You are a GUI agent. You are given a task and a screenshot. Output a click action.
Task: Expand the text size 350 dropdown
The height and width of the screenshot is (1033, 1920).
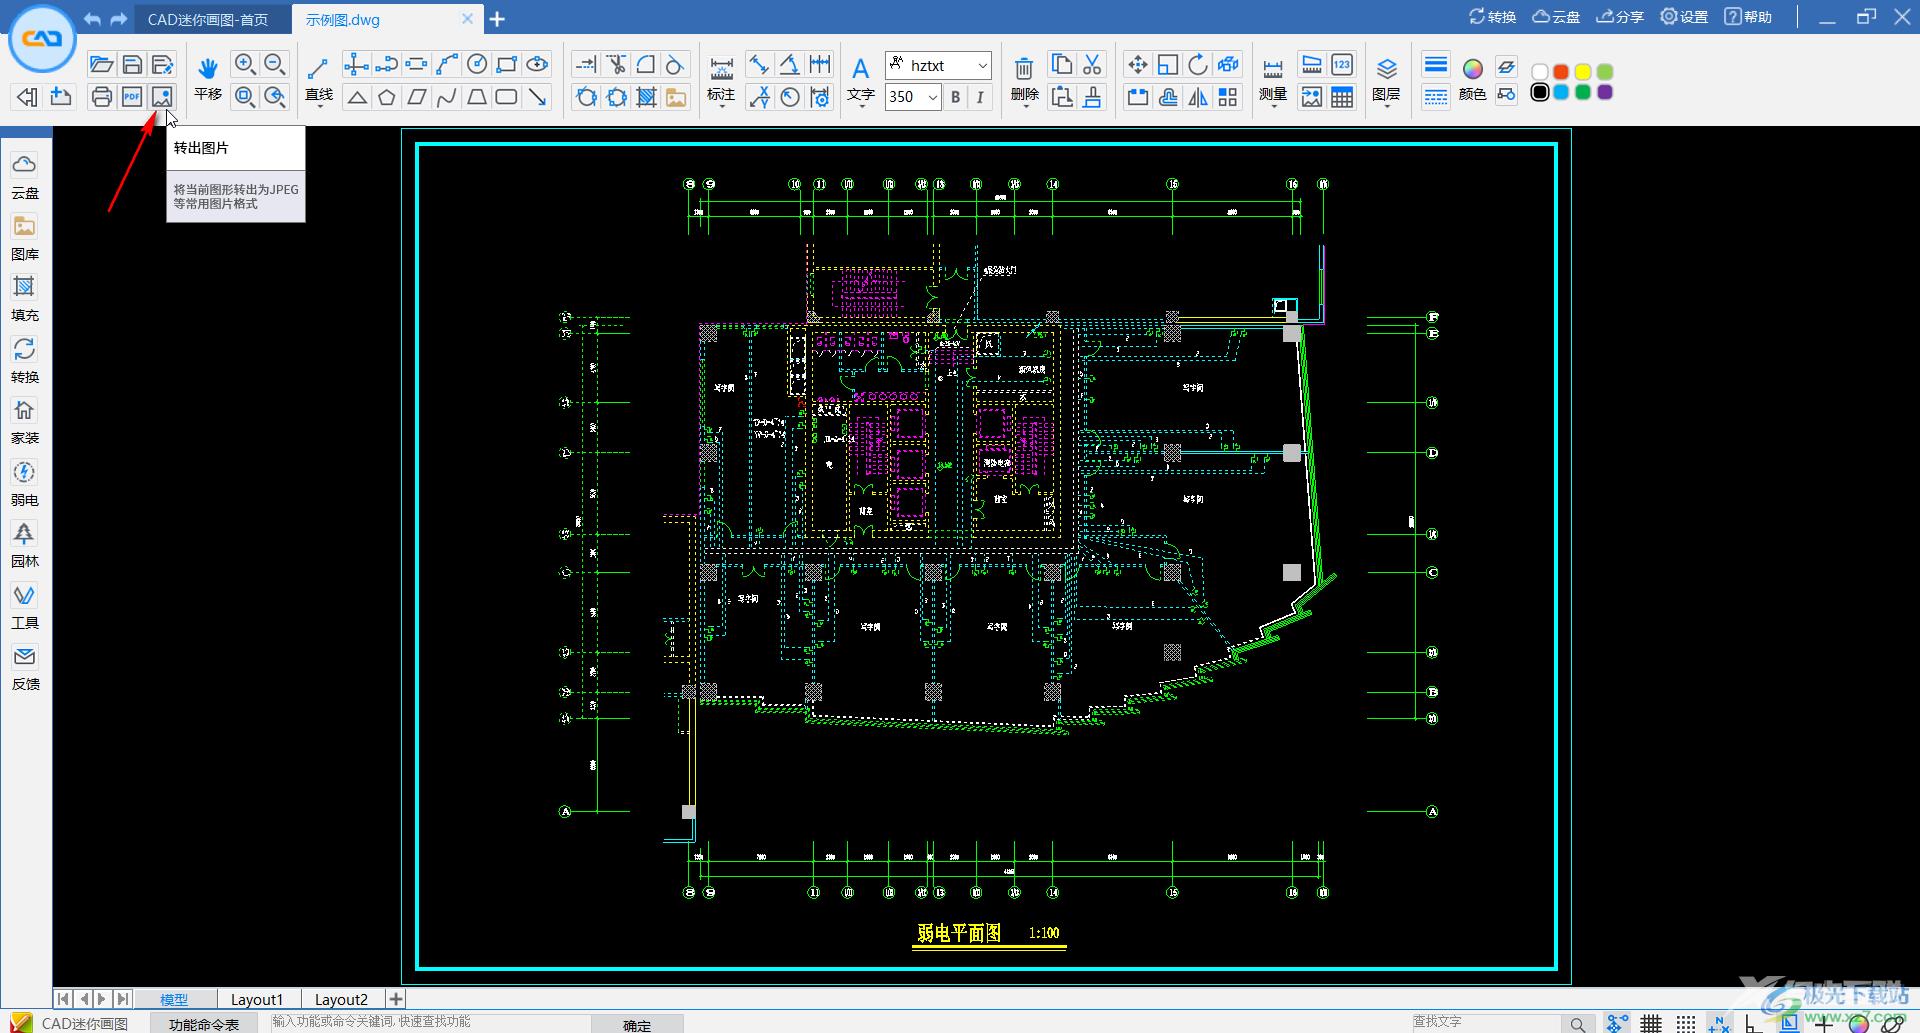pos(932,97)
